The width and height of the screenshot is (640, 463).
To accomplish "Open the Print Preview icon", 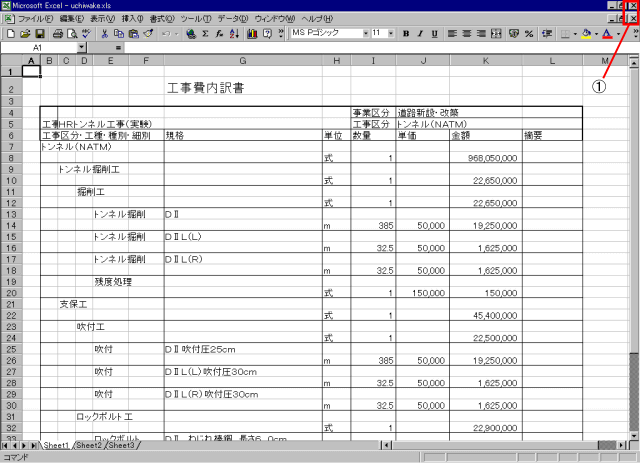I will point(72,33).
